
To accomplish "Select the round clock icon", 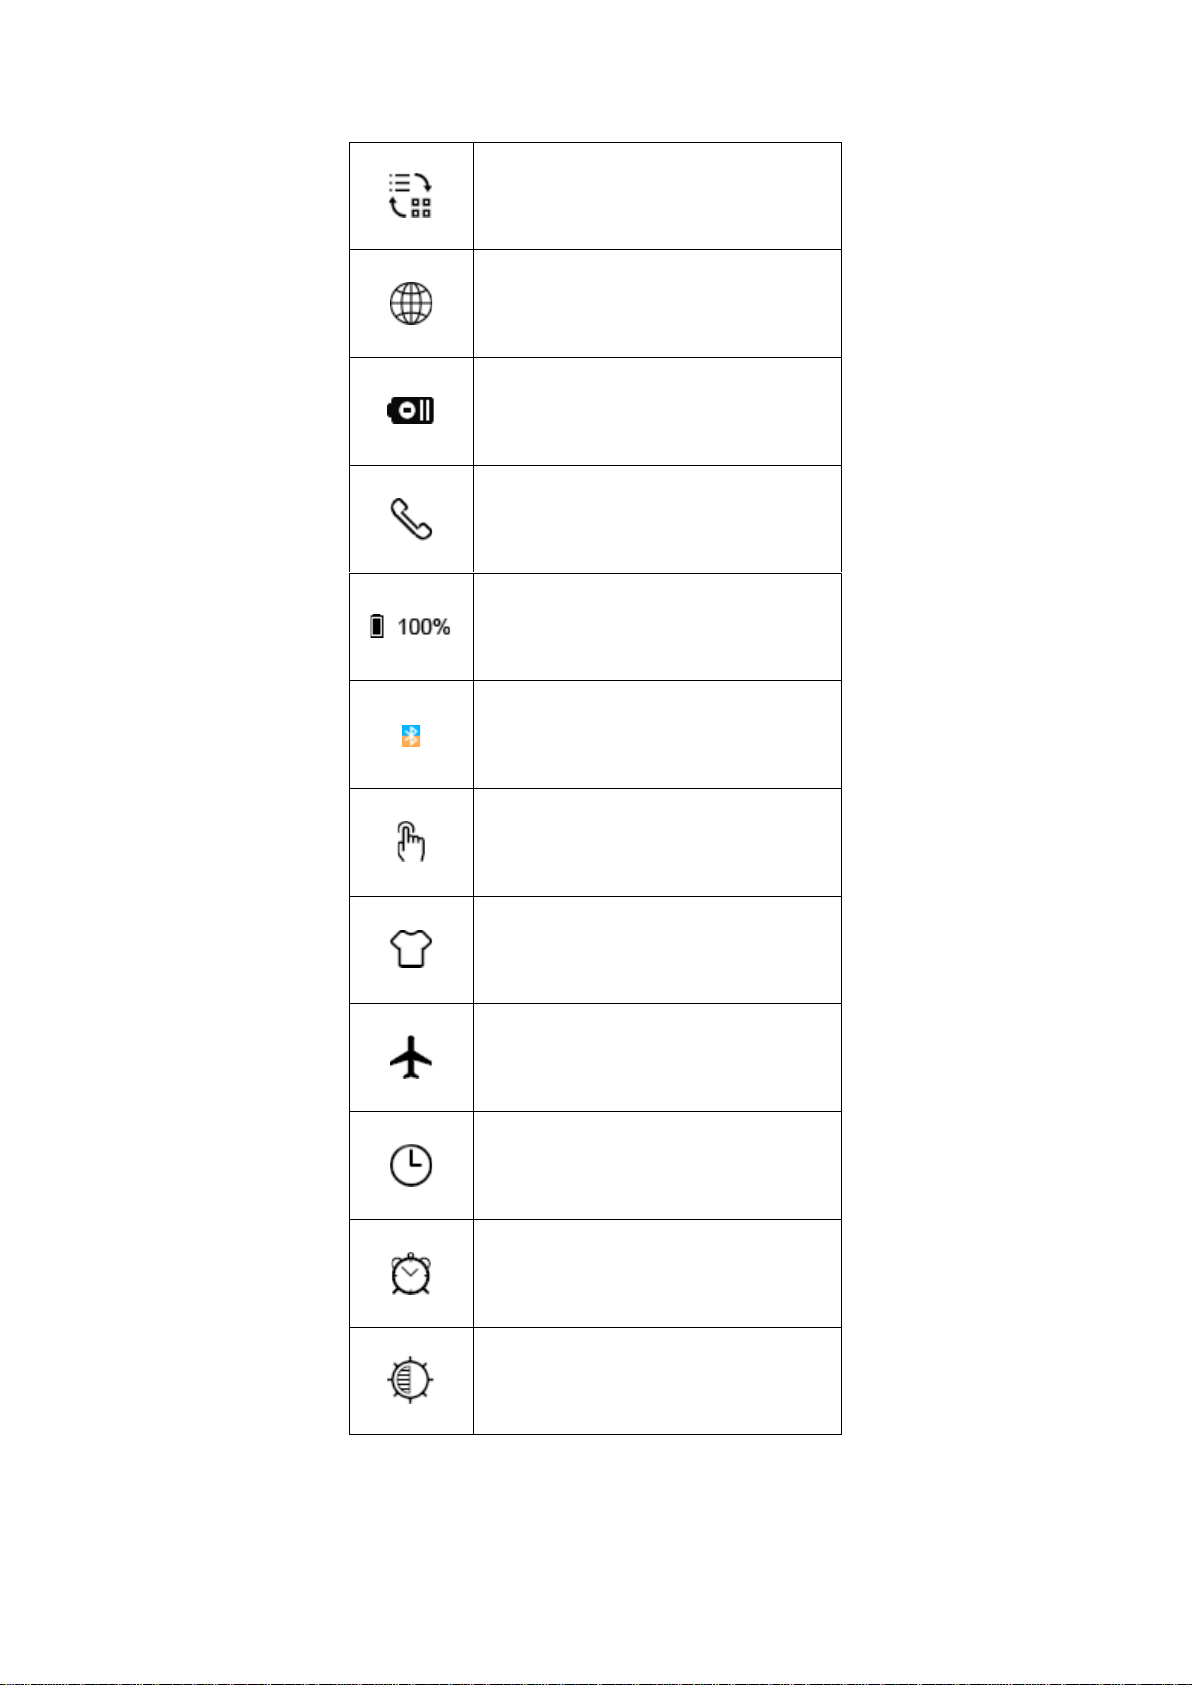I will coord(411,1166).
